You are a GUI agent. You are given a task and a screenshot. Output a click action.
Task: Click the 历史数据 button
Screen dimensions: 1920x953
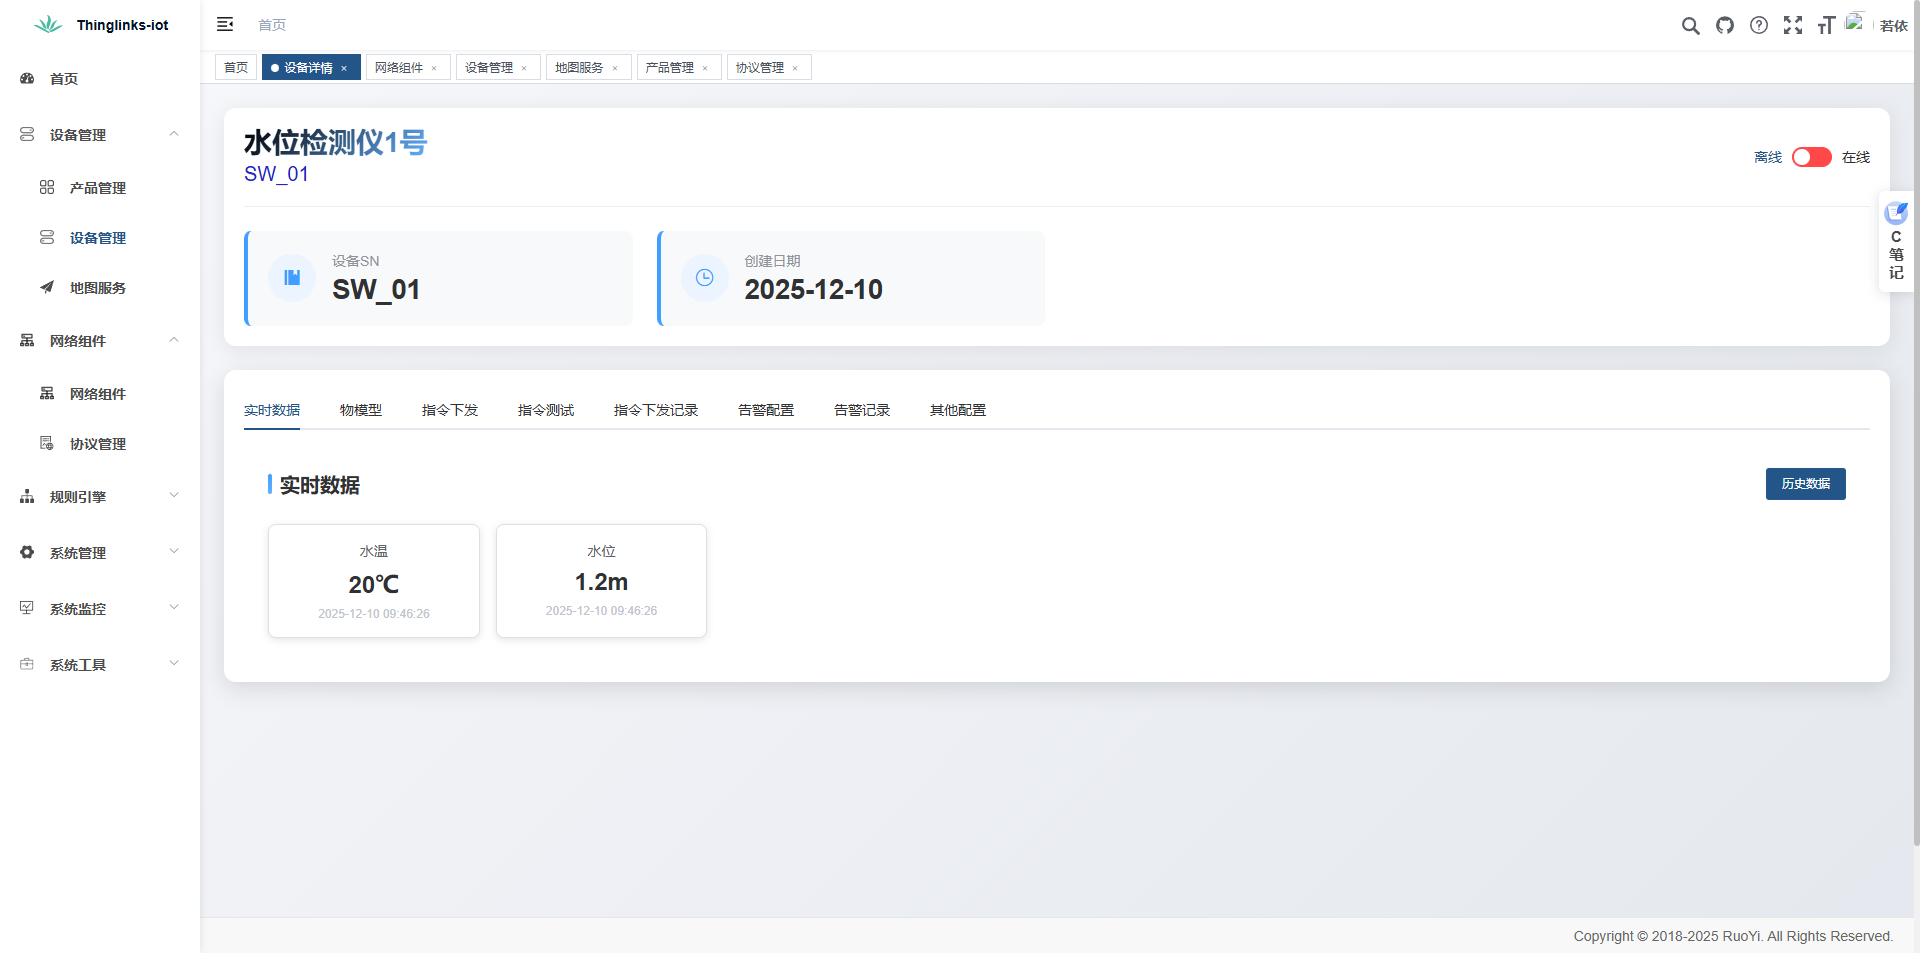pos(1805,484)
